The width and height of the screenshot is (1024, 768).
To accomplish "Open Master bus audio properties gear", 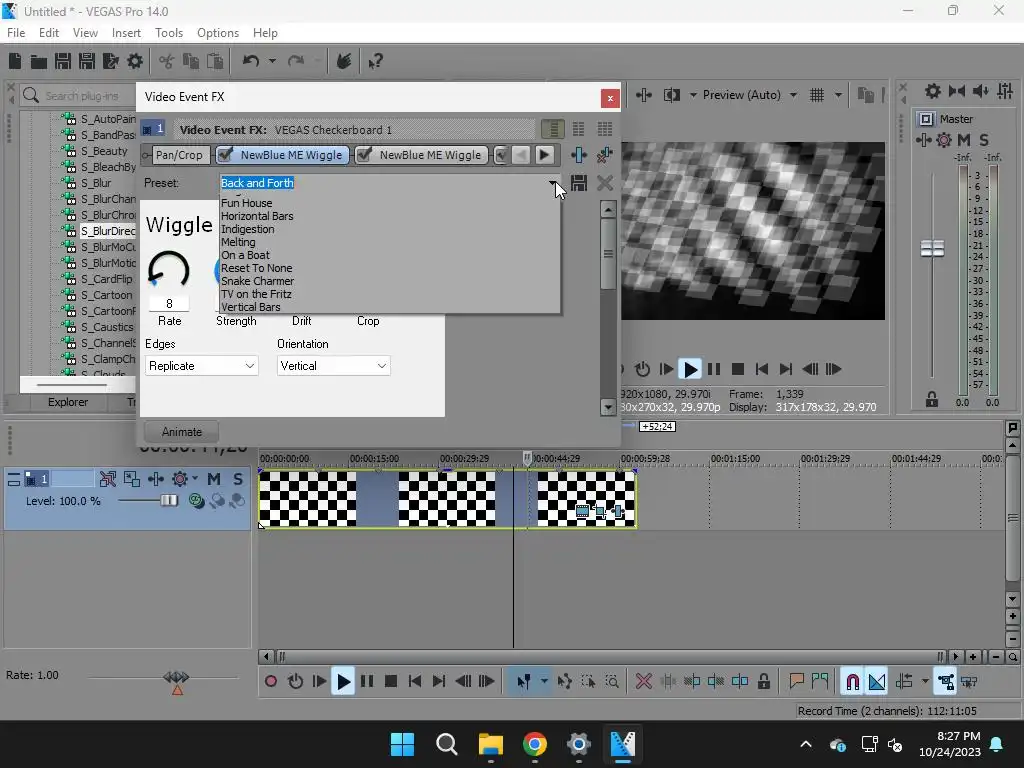I will click(x=933, y=91).
